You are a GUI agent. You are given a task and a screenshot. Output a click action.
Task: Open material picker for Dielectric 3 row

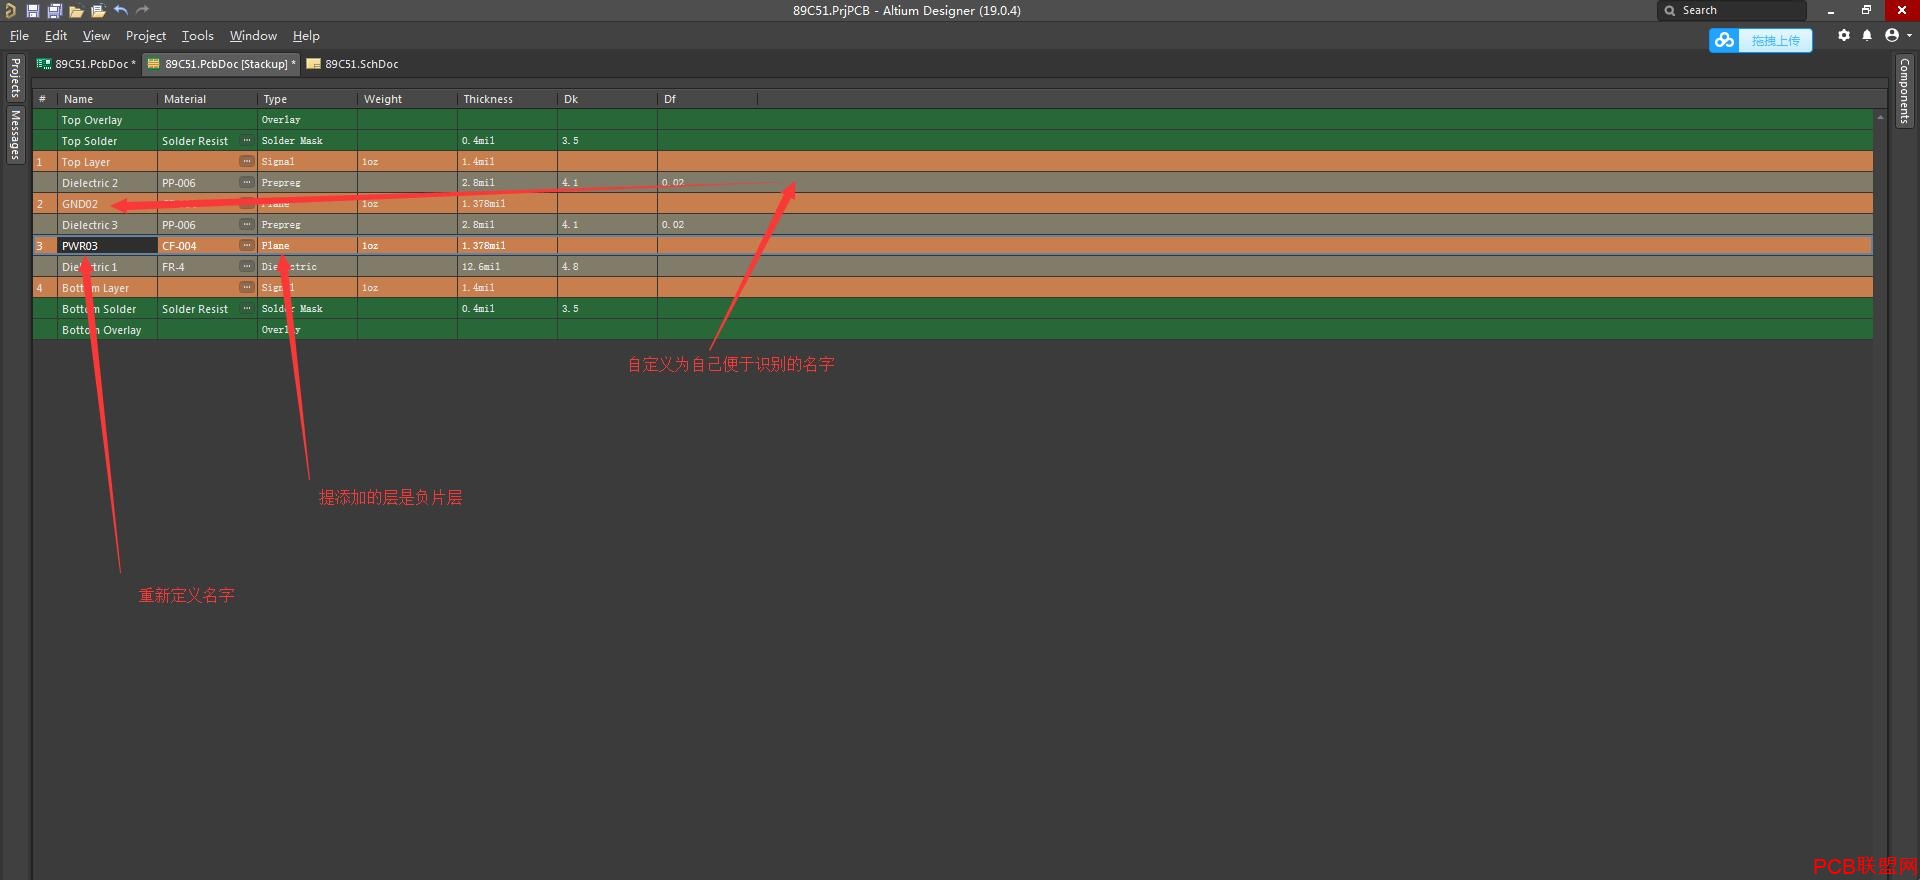[x=247, y=225]
